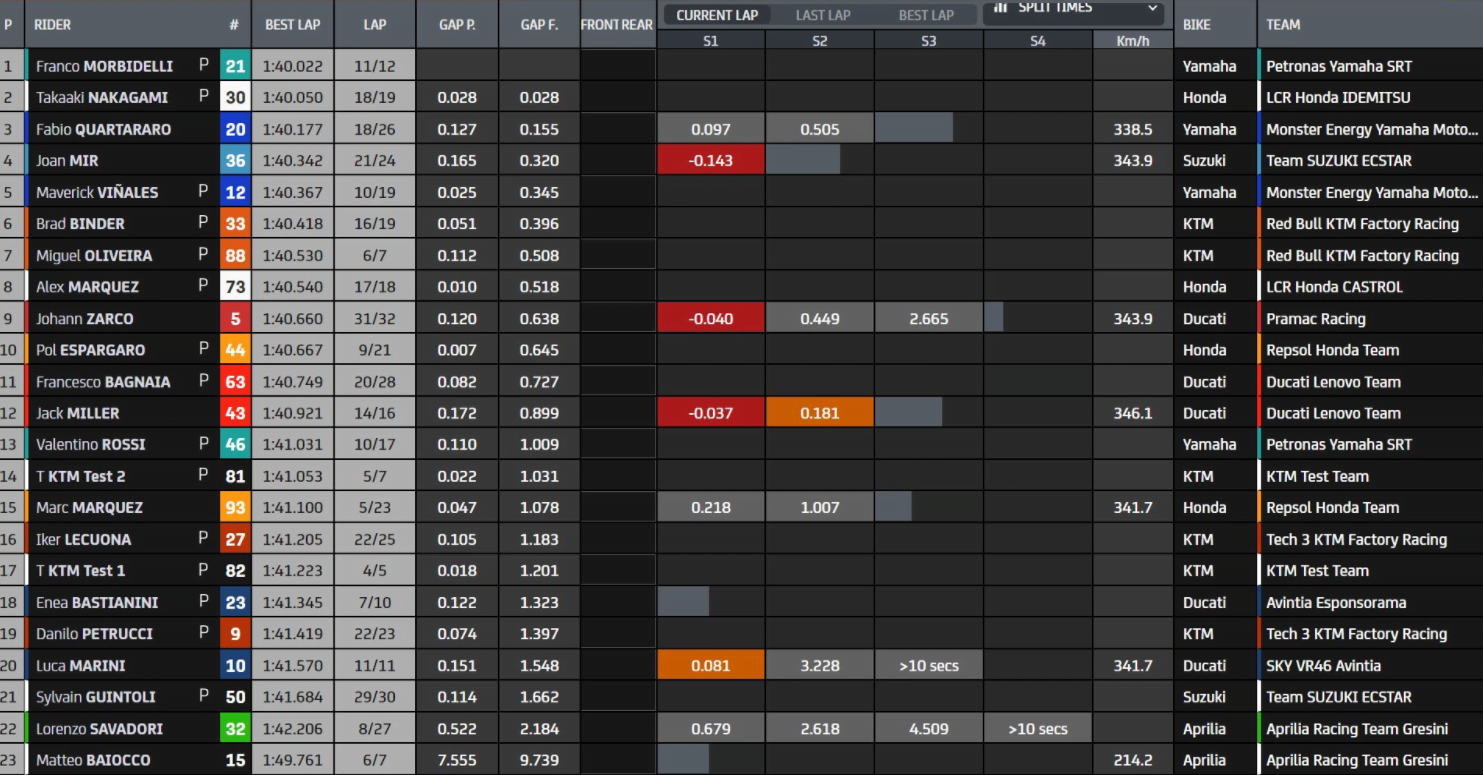Click the pit P indicator for Alex Marquez
Viewport: 1483px width, 775px height.
coord(204,286)
